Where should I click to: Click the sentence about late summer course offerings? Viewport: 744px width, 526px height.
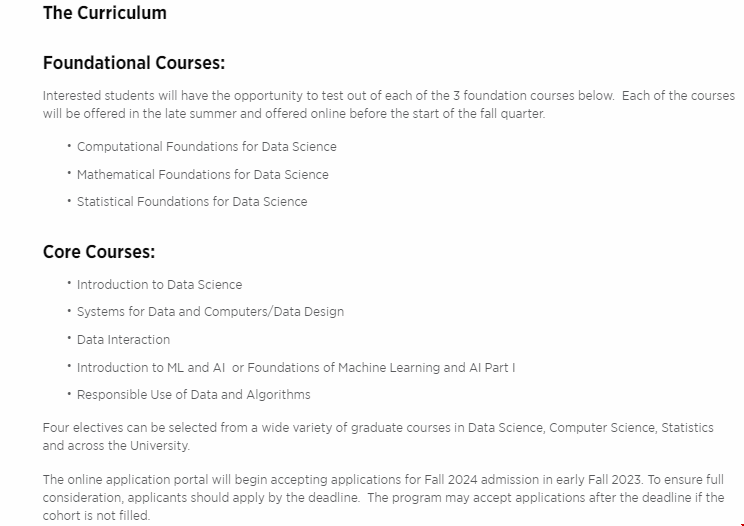(x=300, y=113)
